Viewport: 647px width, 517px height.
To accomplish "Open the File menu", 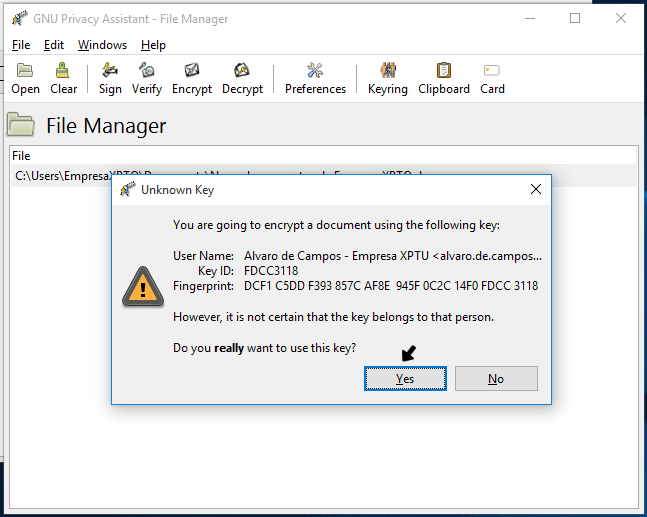I will (21, 45).
